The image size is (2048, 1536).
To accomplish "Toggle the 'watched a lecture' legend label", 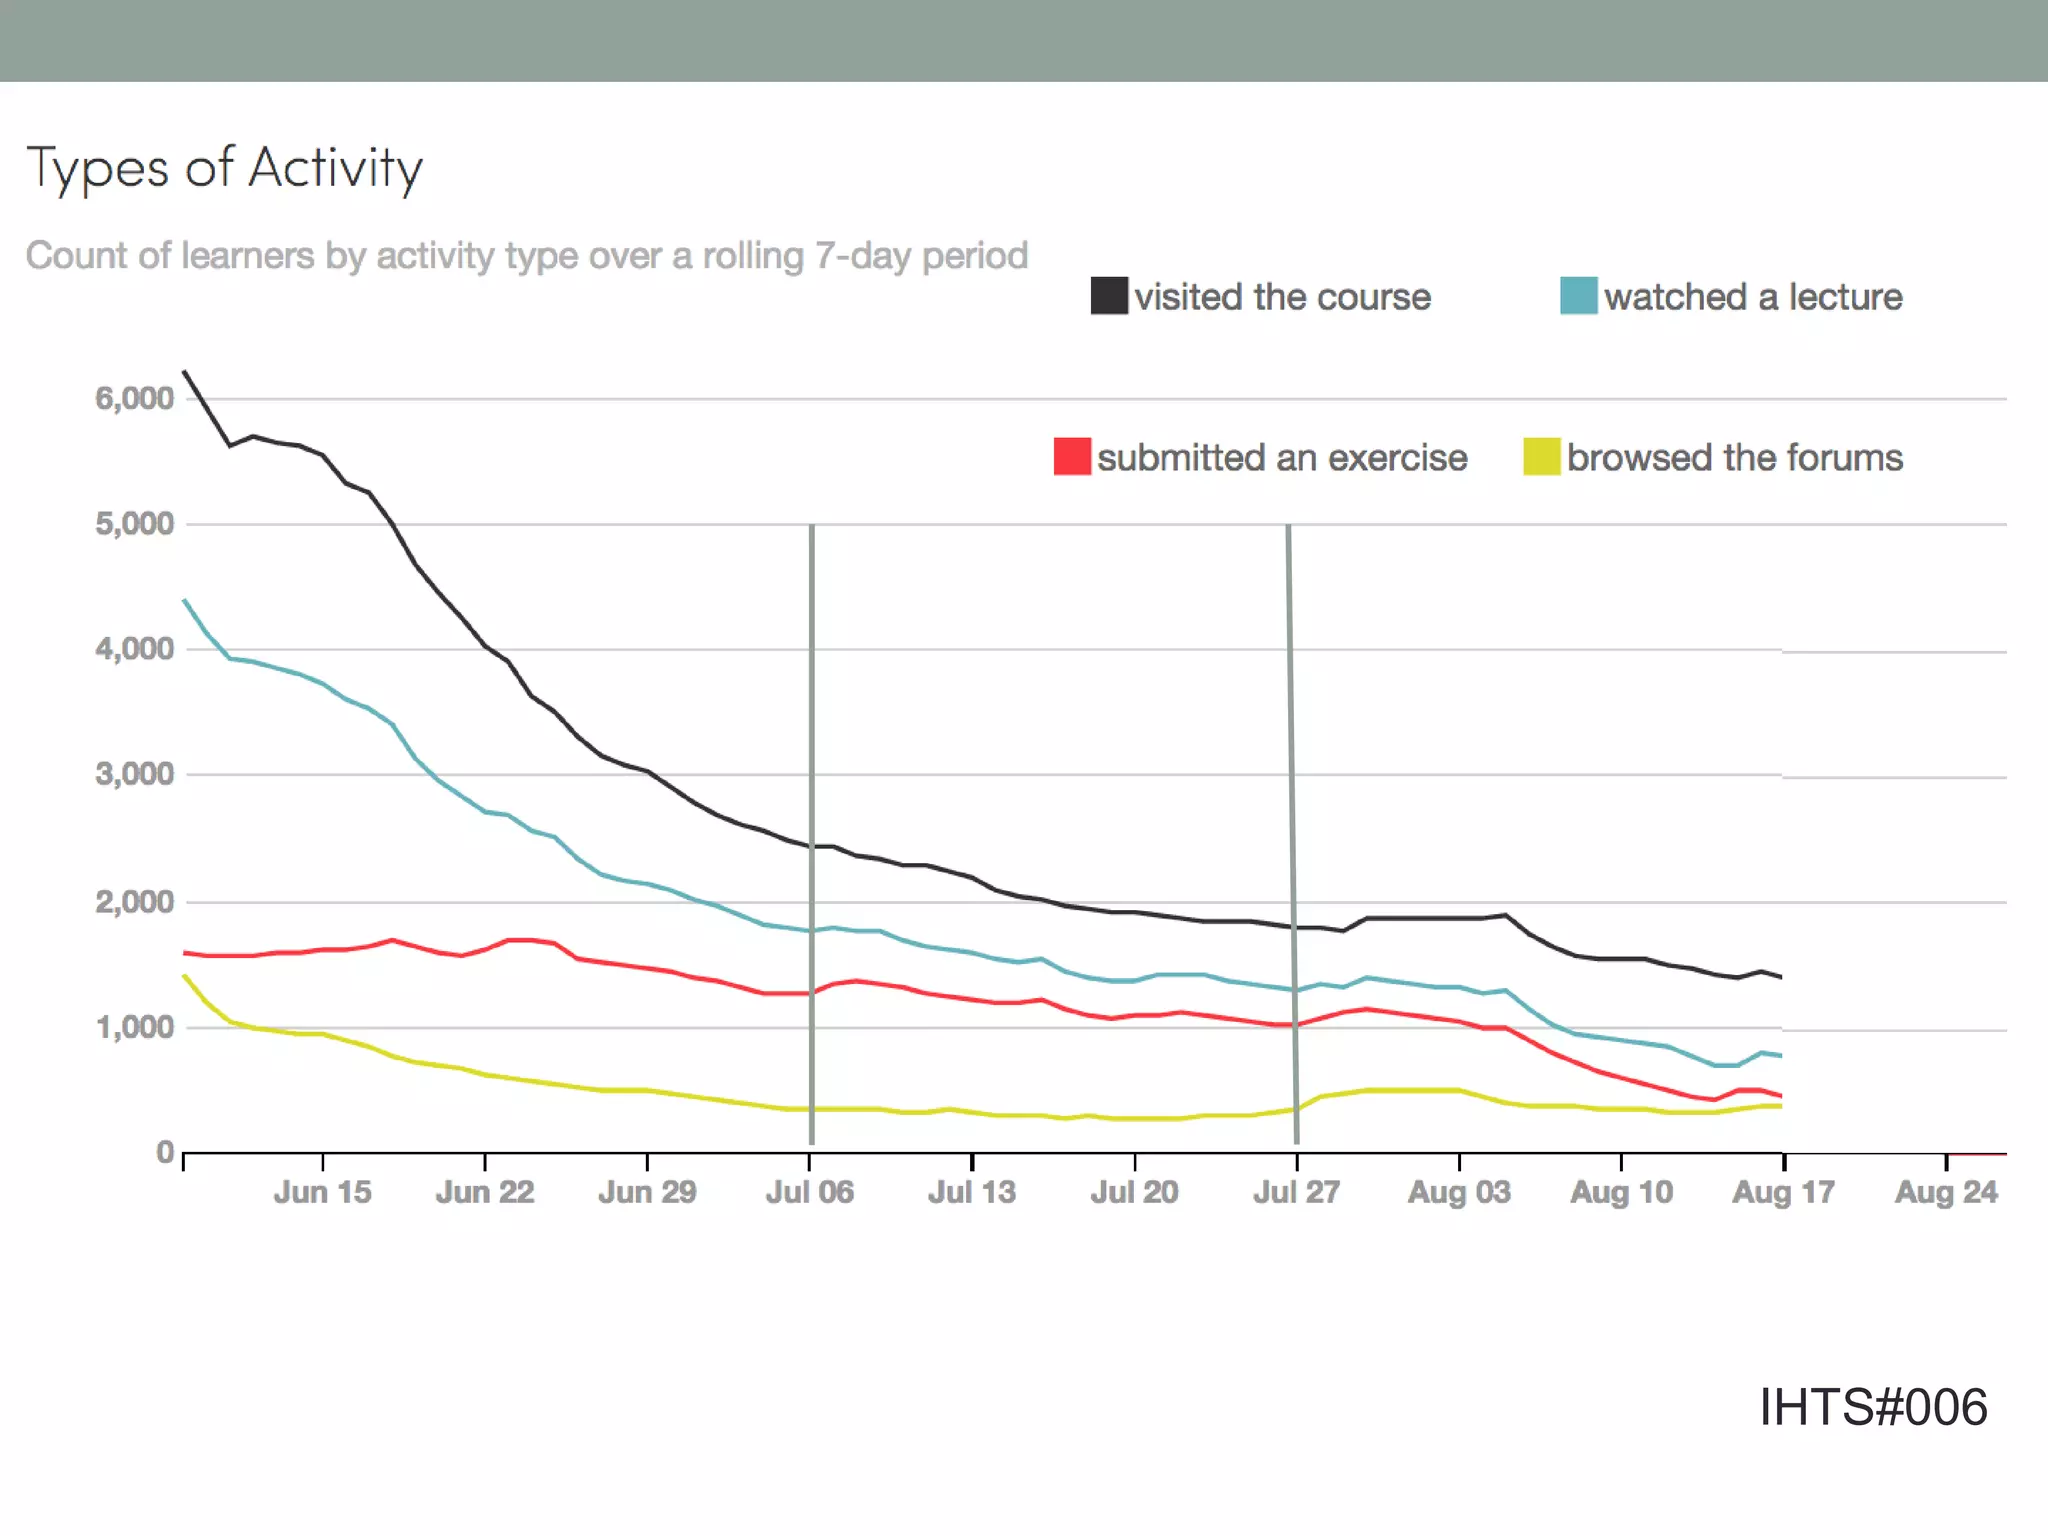I will tap(1753, 297).
